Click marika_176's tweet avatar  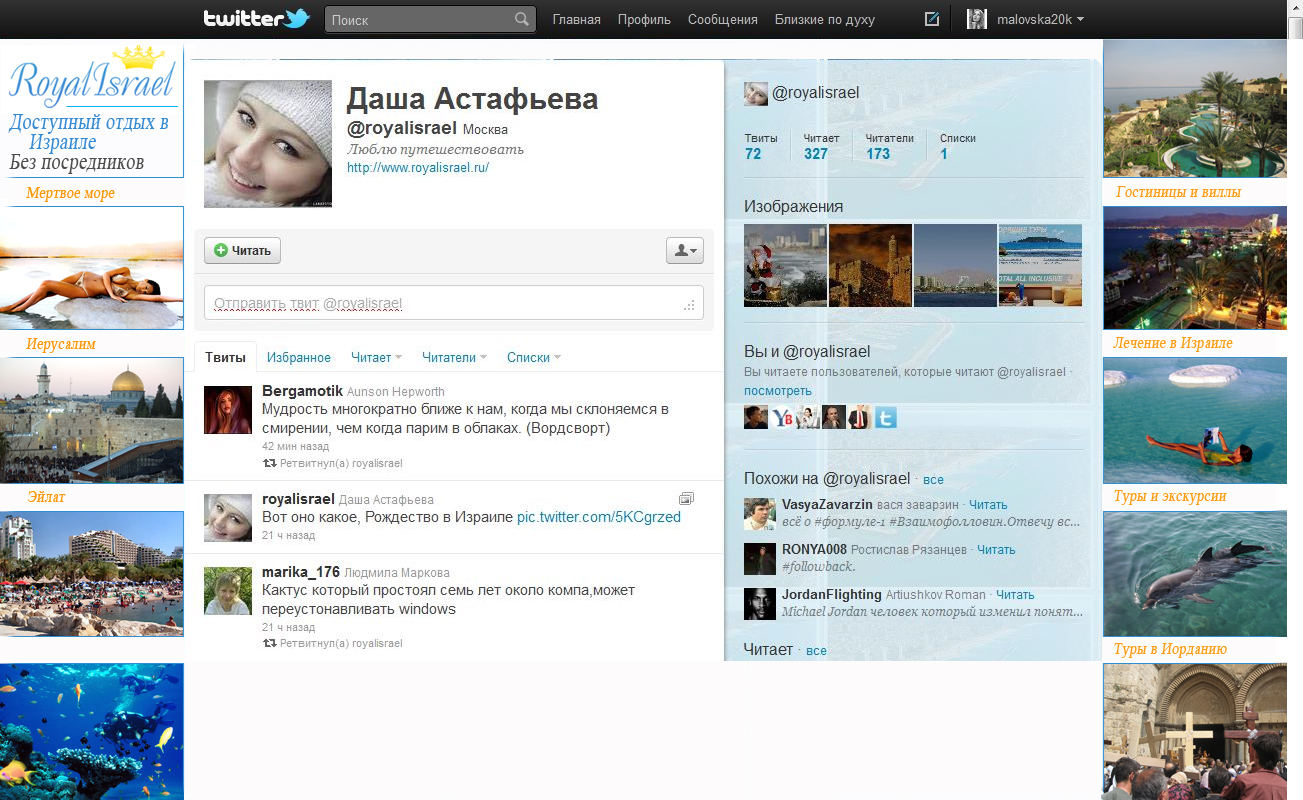(x=228, y=590)
